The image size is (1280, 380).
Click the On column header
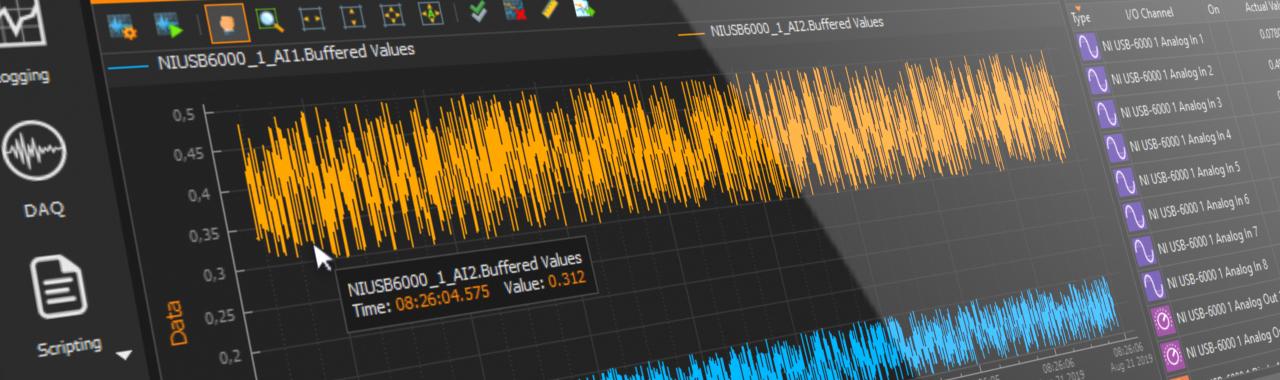pyautogui.click(x=1214, y=9)
